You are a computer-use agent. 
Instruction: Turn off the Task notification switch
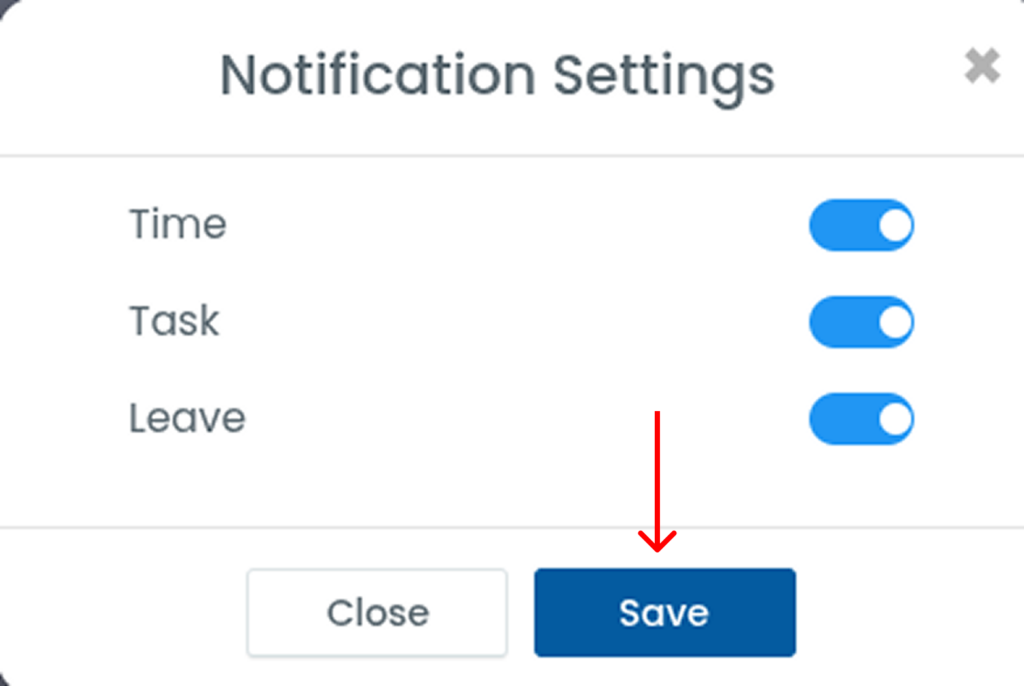tap(861, 322)
